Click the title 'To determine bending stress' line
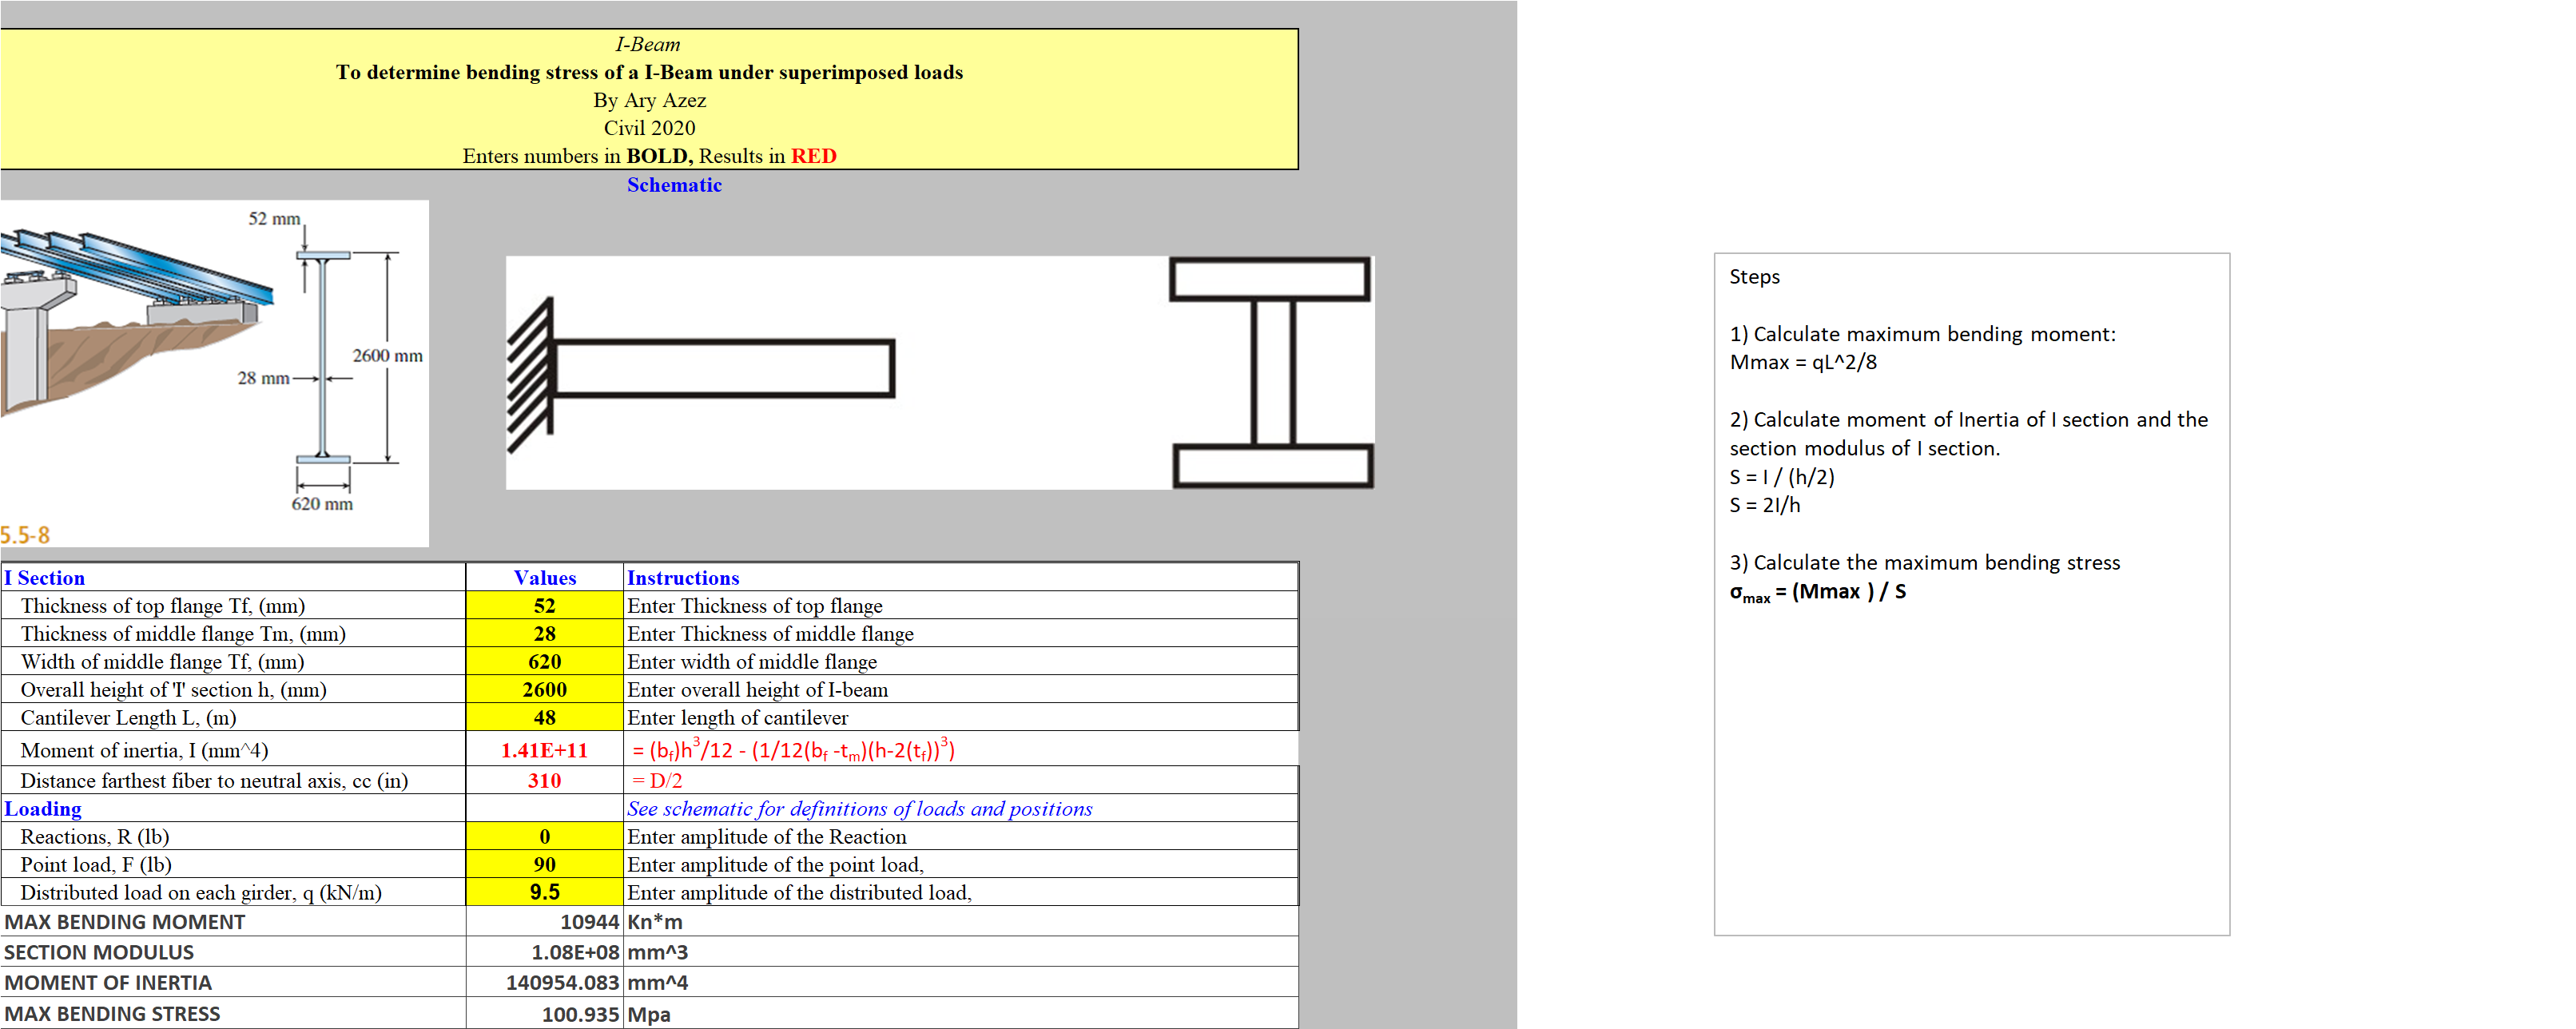Image resolution: width=2576 pixels, height=1029 pixels. pyautogui.click(x=649, y=72)
